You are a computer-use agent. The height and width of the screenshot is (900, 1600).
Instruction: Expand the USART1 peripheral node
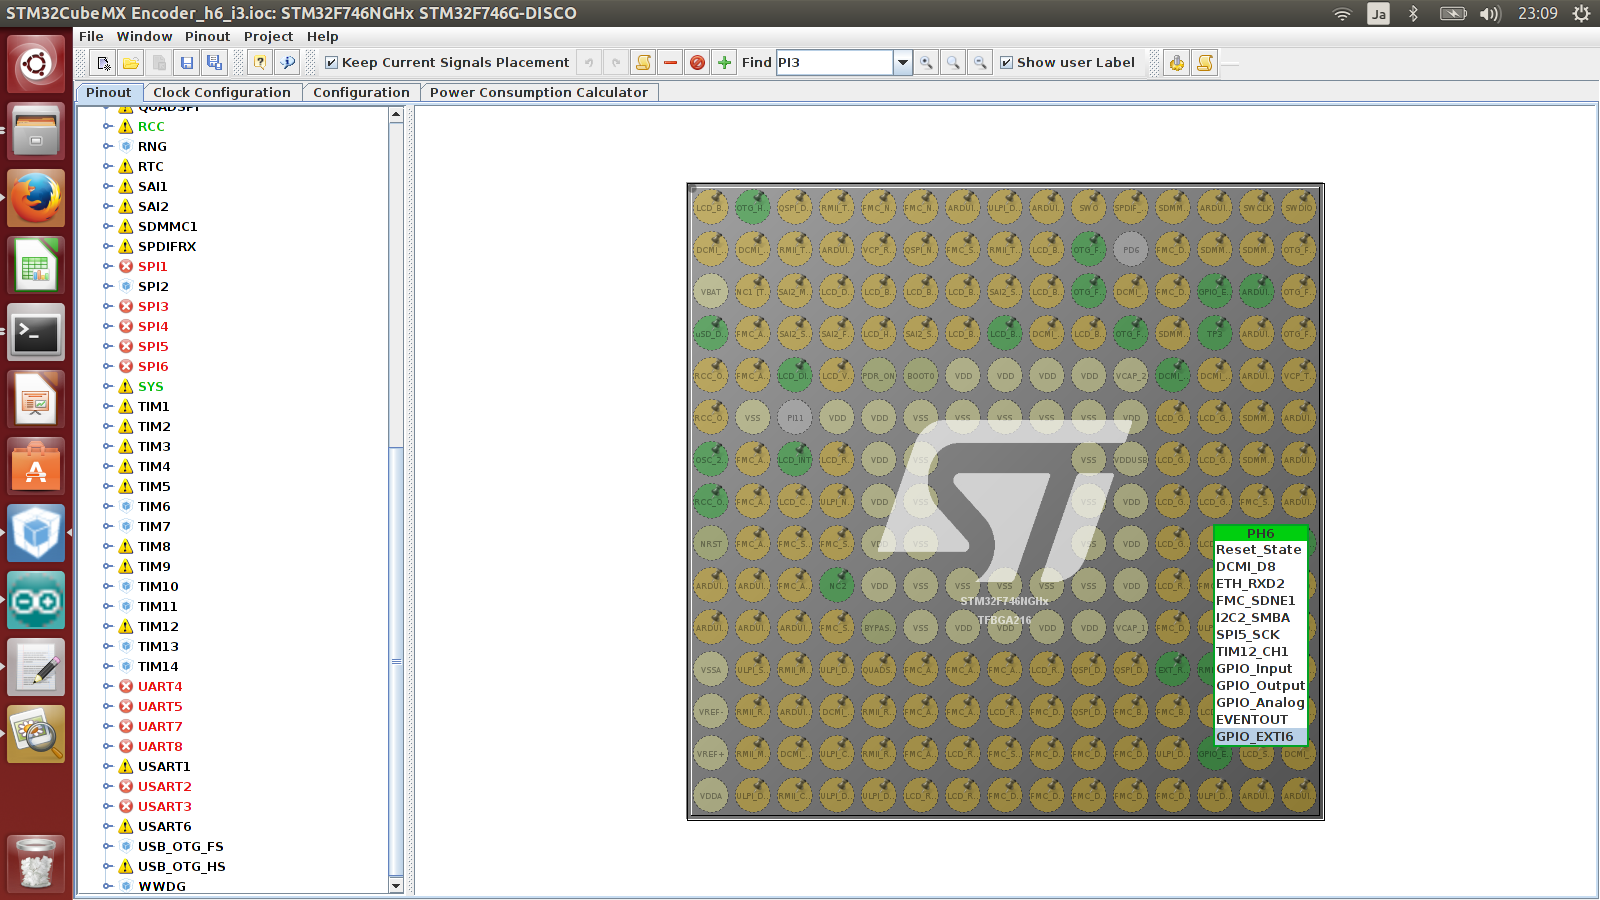(108, 767)
